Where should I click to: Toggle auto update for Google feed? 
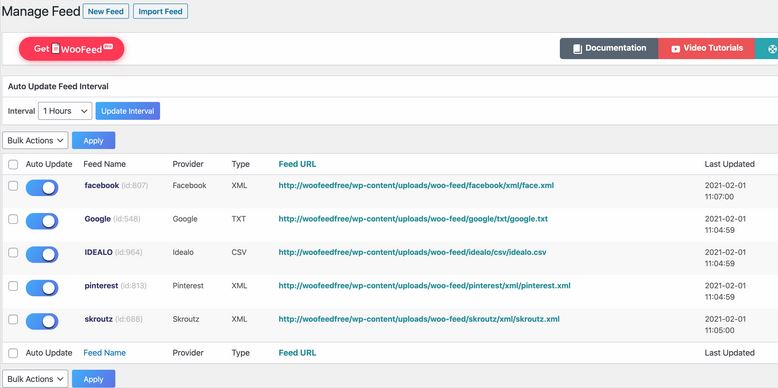42,221
